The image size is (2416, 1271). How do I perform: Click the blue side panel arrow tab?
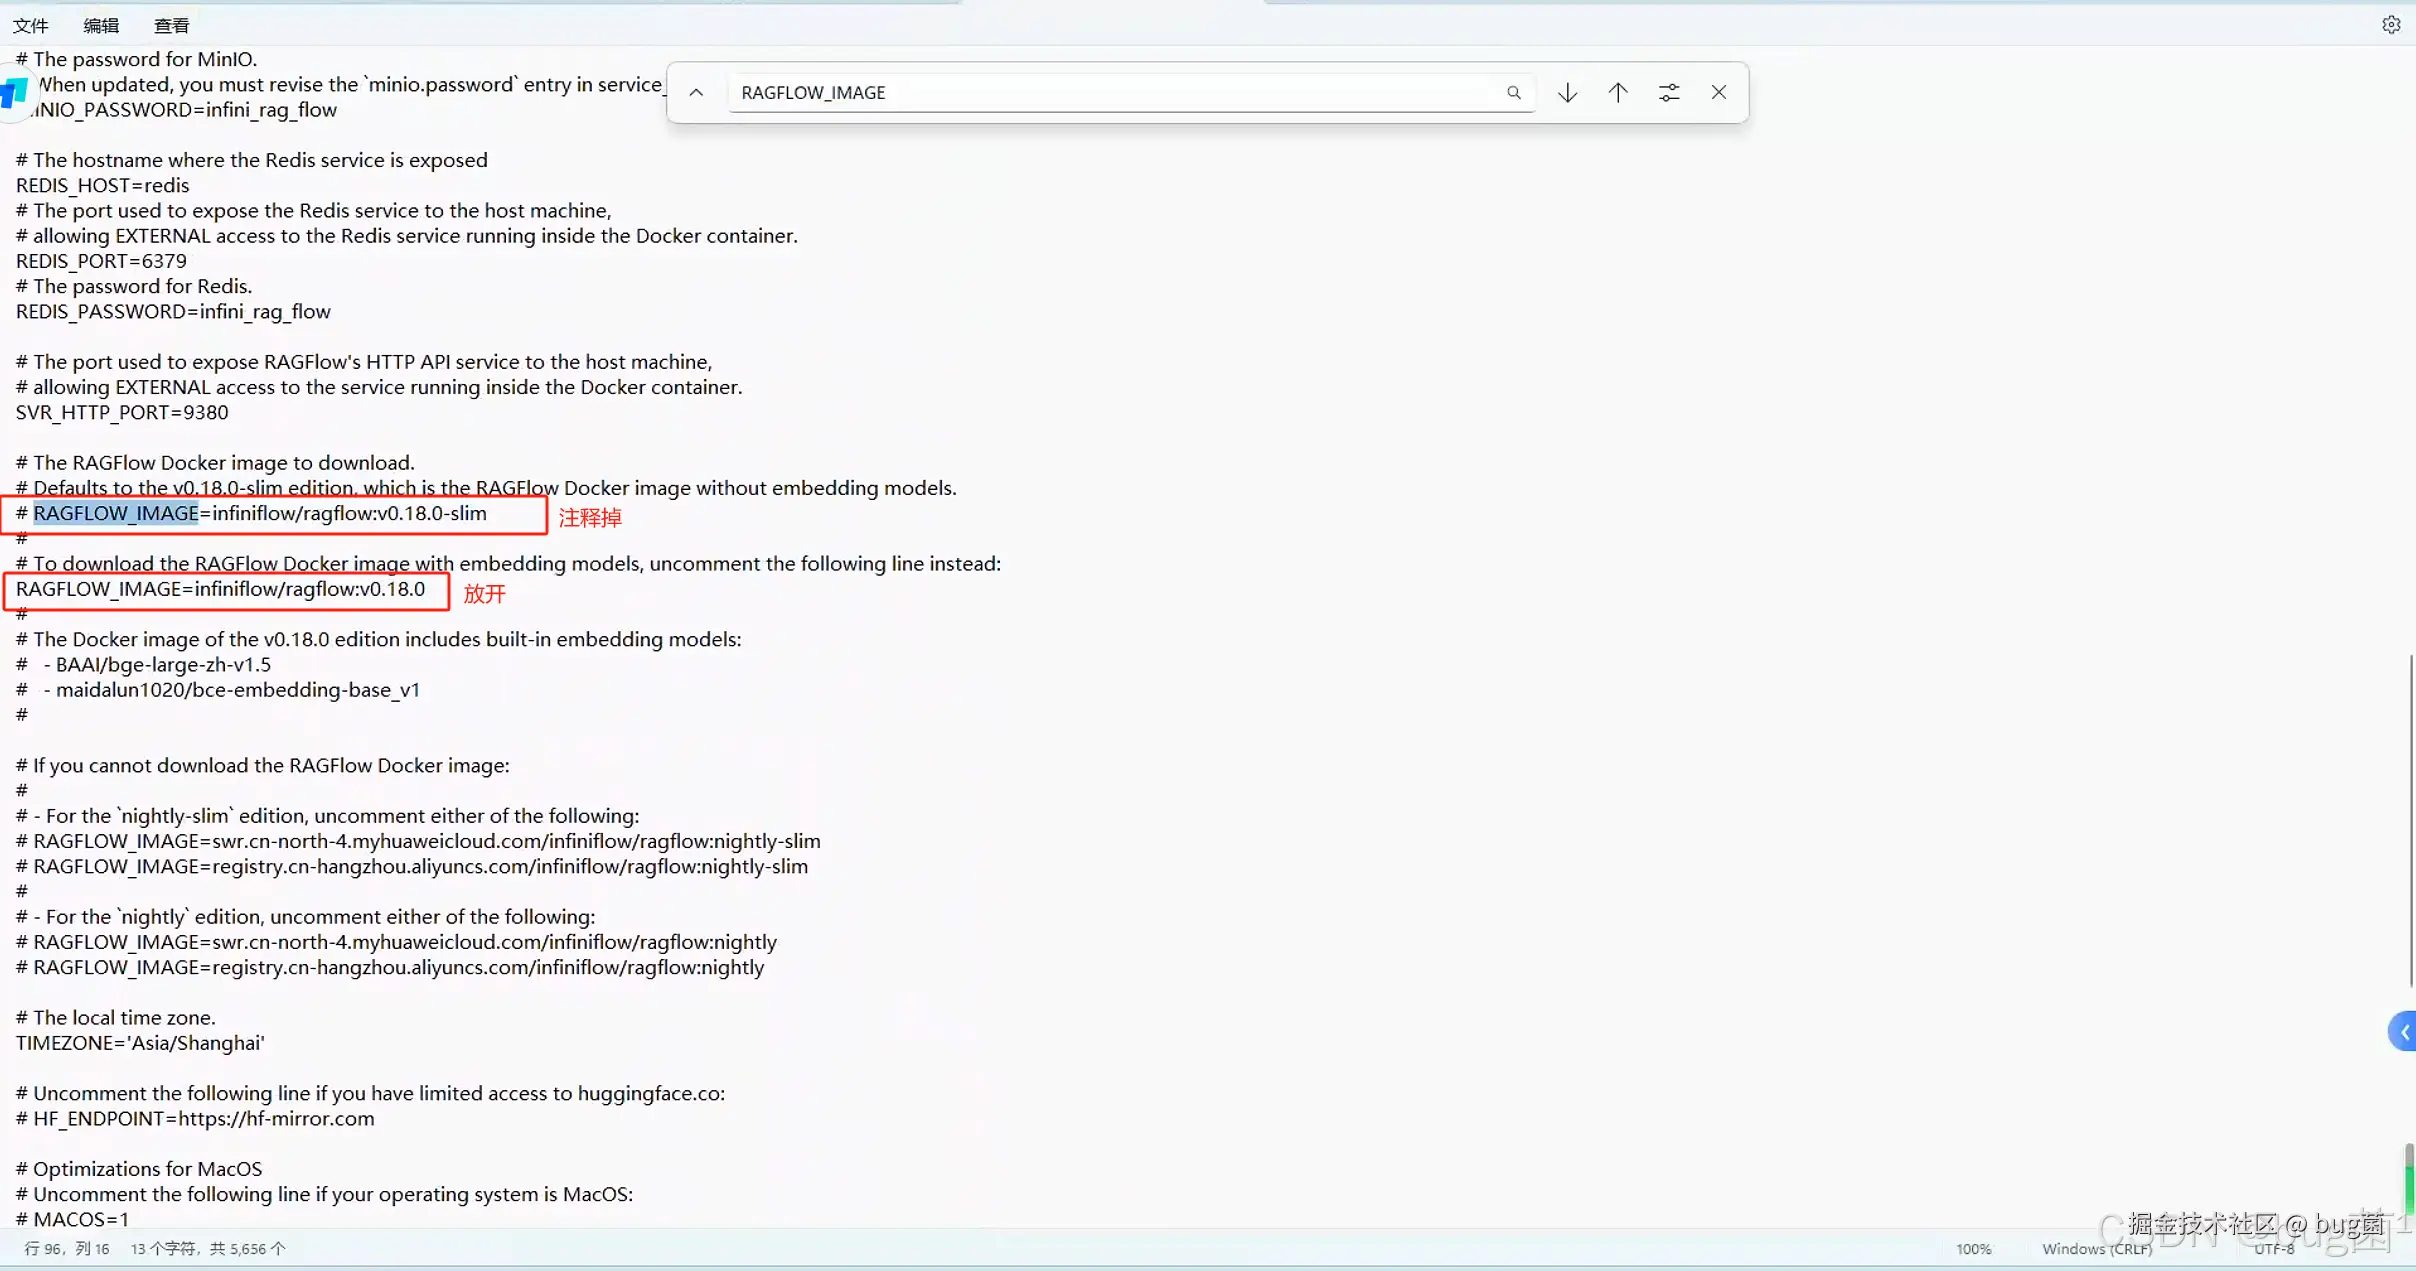point(2403,1031)
